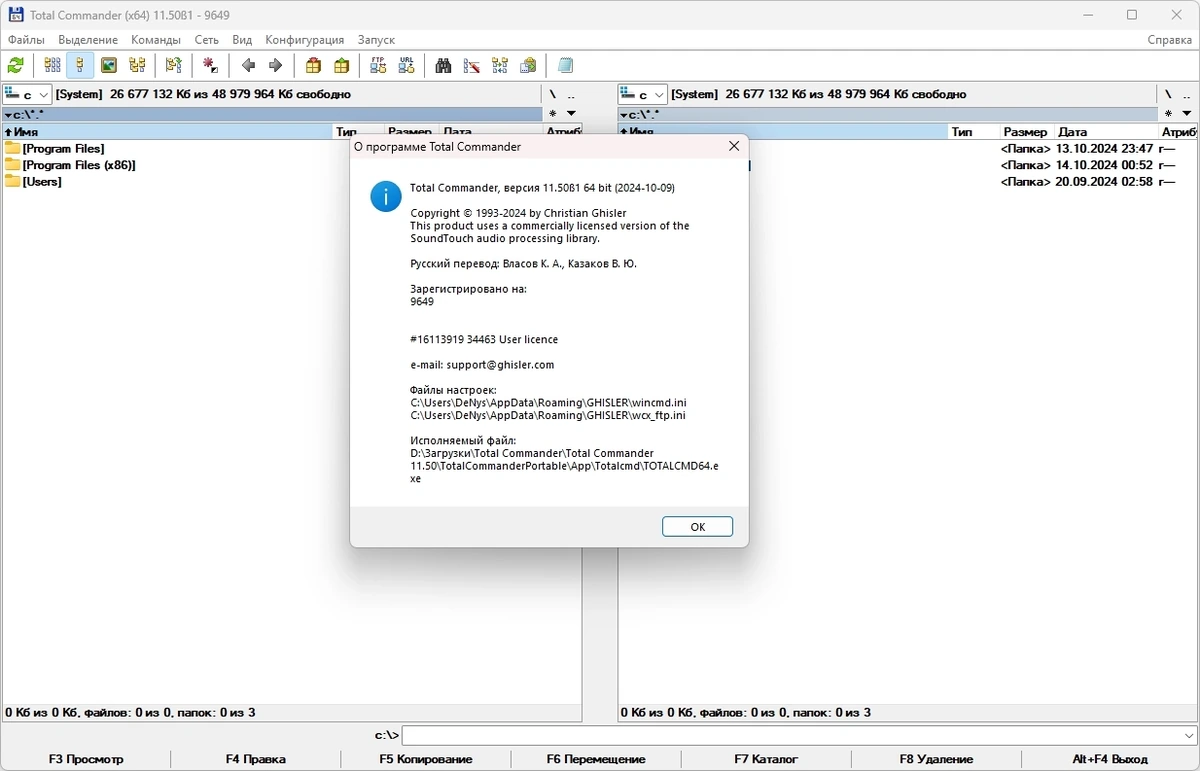The width and height of the screenshot is (1200, 771).
Task: Click the Unpack files archive icon
Action: tap(342, 66)
